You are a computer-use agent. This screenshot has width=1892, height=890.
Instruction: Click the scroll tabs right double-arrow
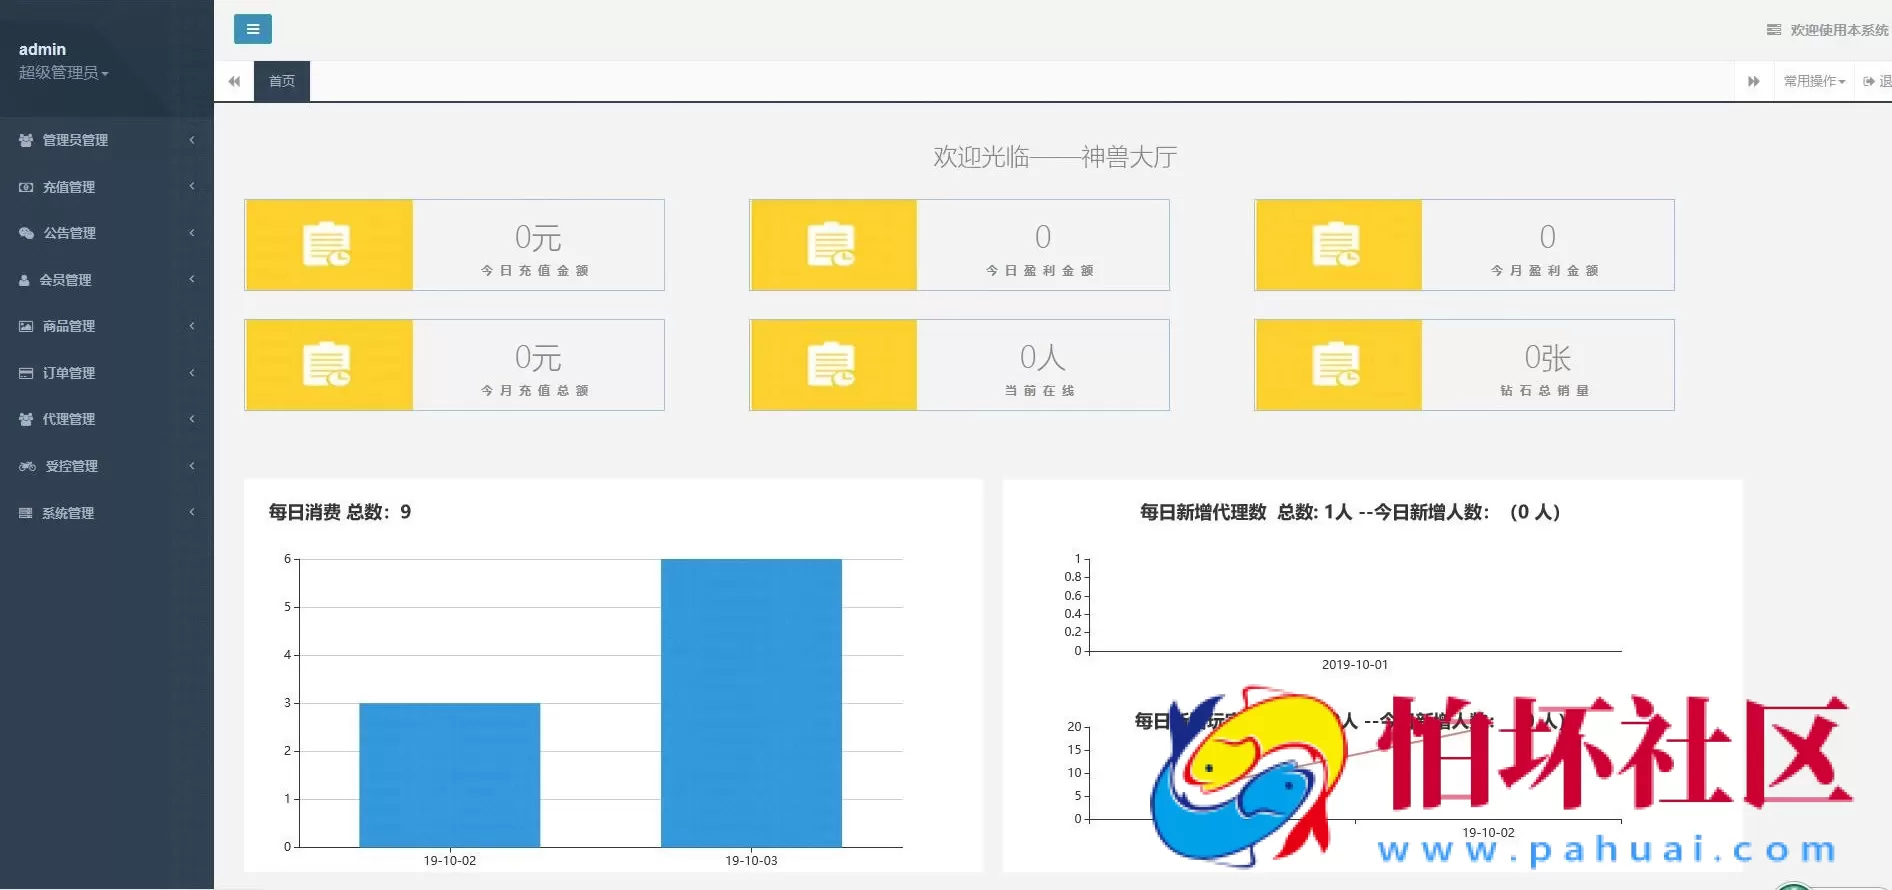[1753, 81]
